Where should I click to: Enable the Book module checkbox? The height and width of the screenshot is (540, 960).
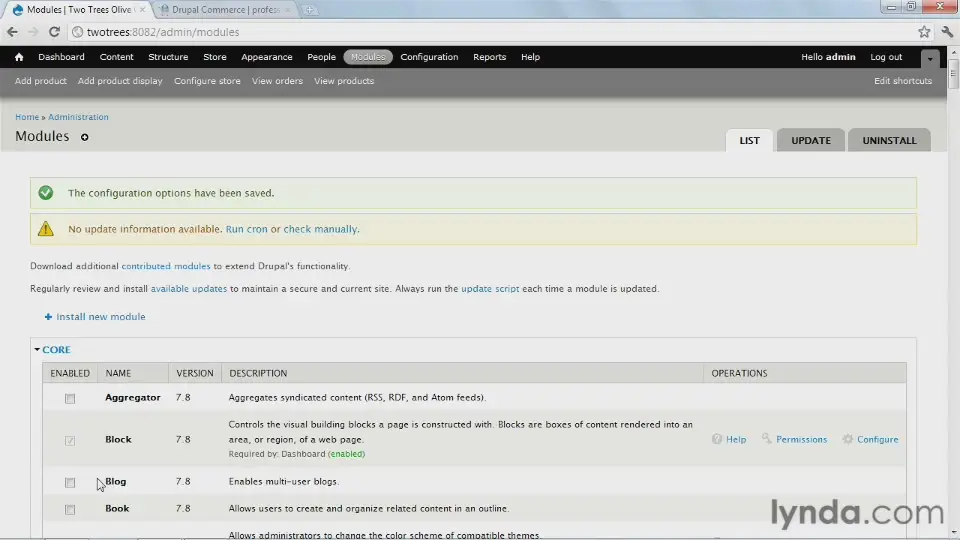(x=70, y=509)
